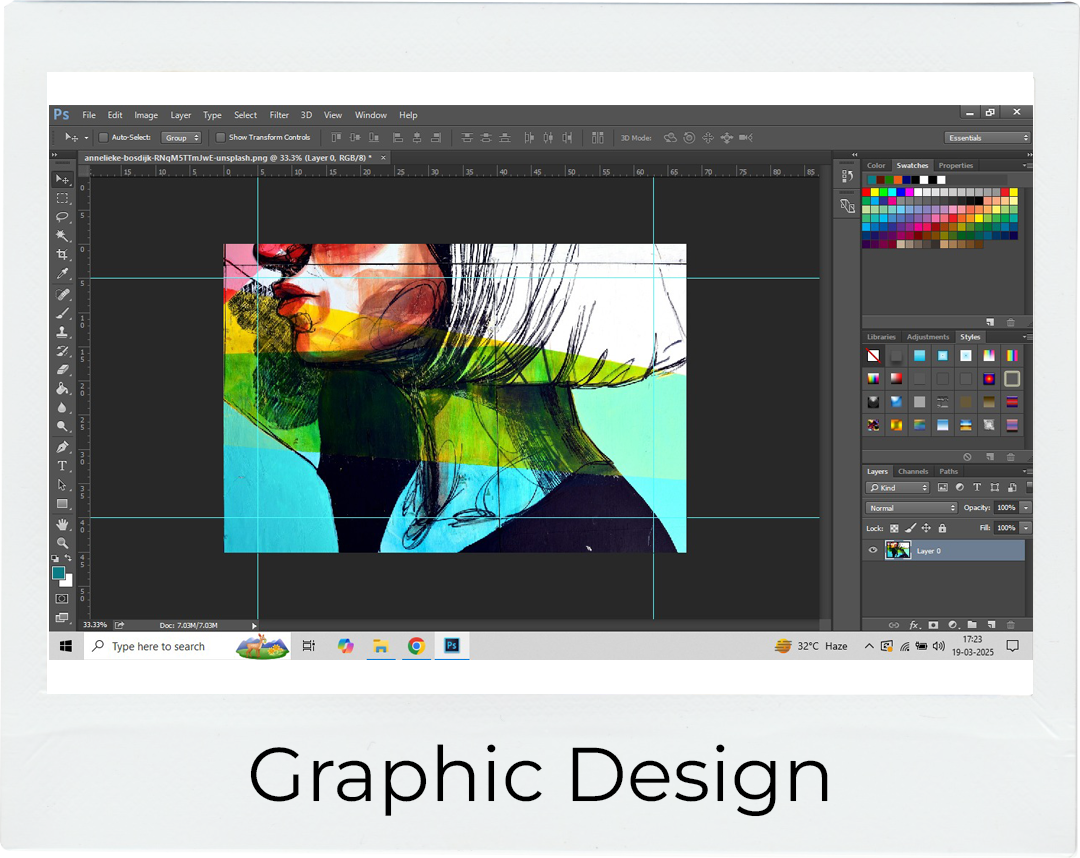Open File Explorer from the taskbar
Screen dimensions: 1080x858
pyautogui.click(x=381, y=646)
